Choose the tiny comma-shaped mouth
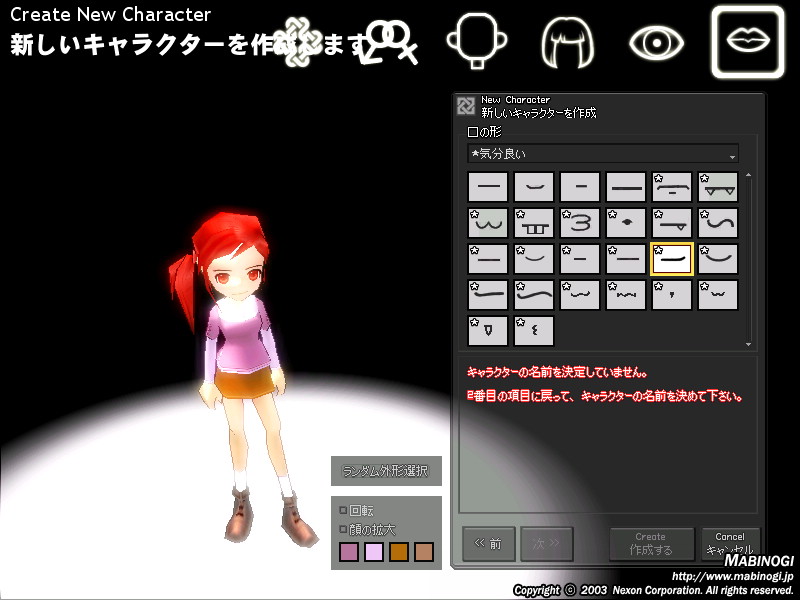This screenshot has width=800, height=600. (671, 294)
